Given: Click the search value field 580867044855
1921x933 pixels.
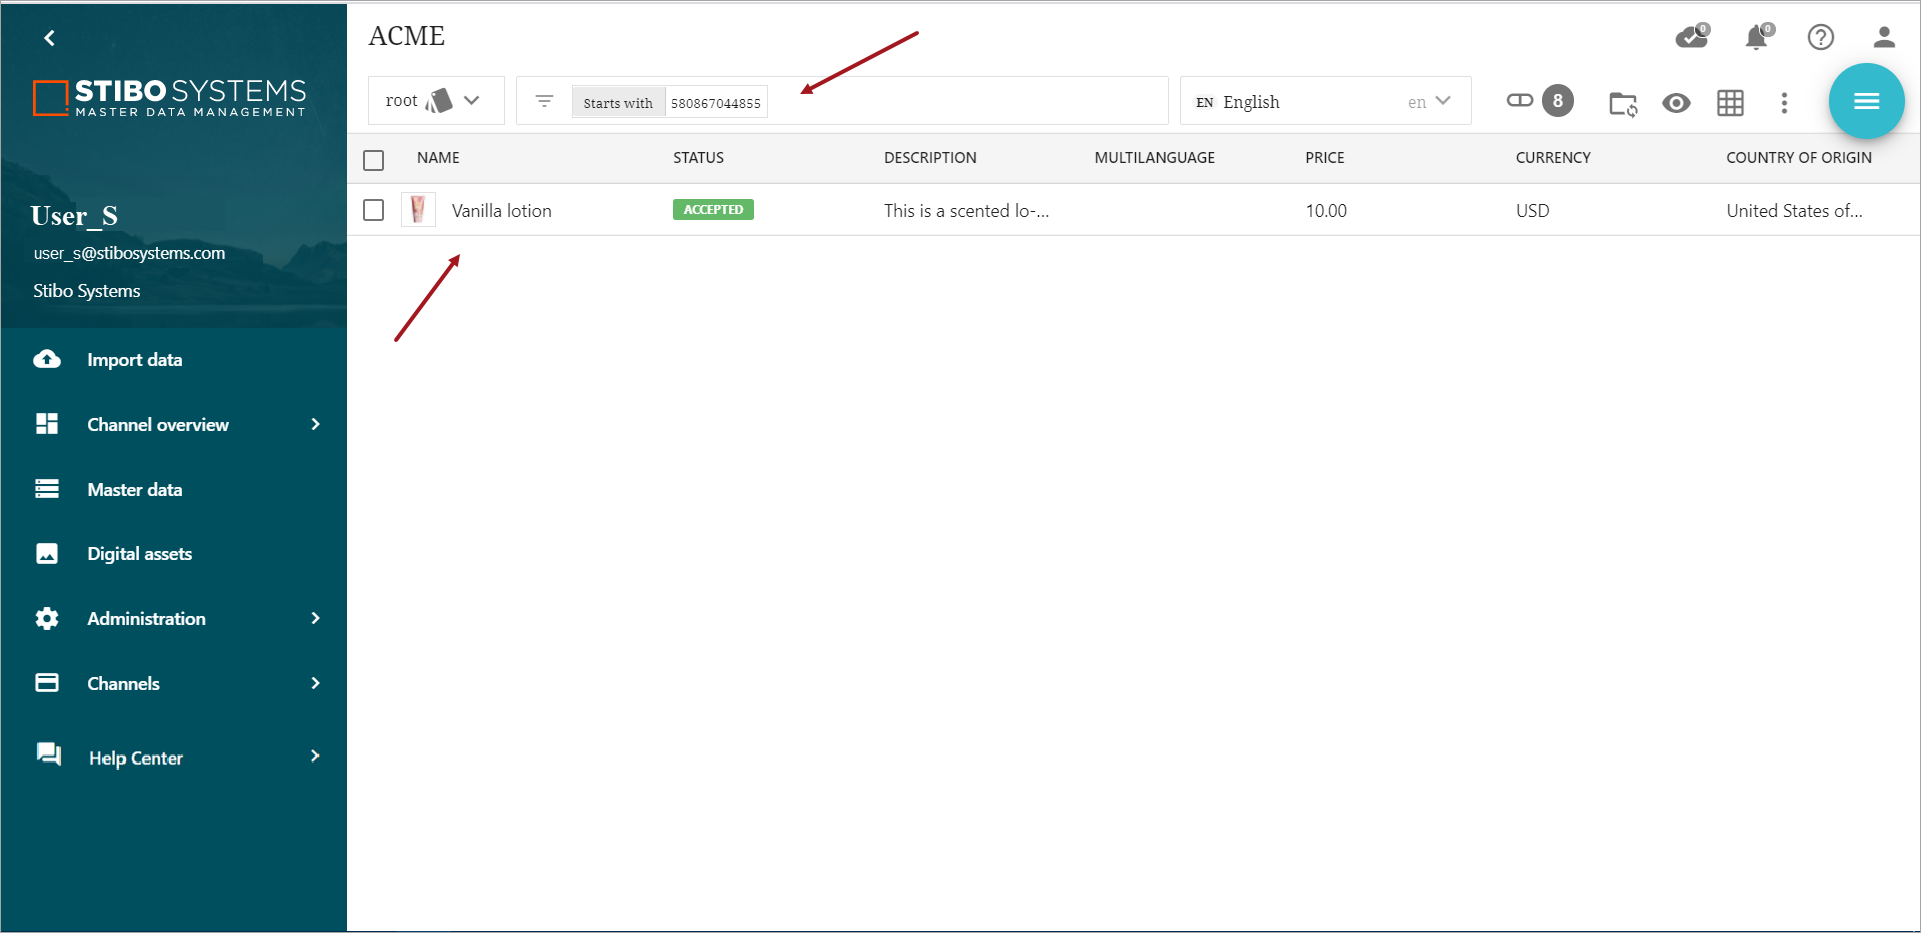Looking at the screenshot, I should point(716,103).
